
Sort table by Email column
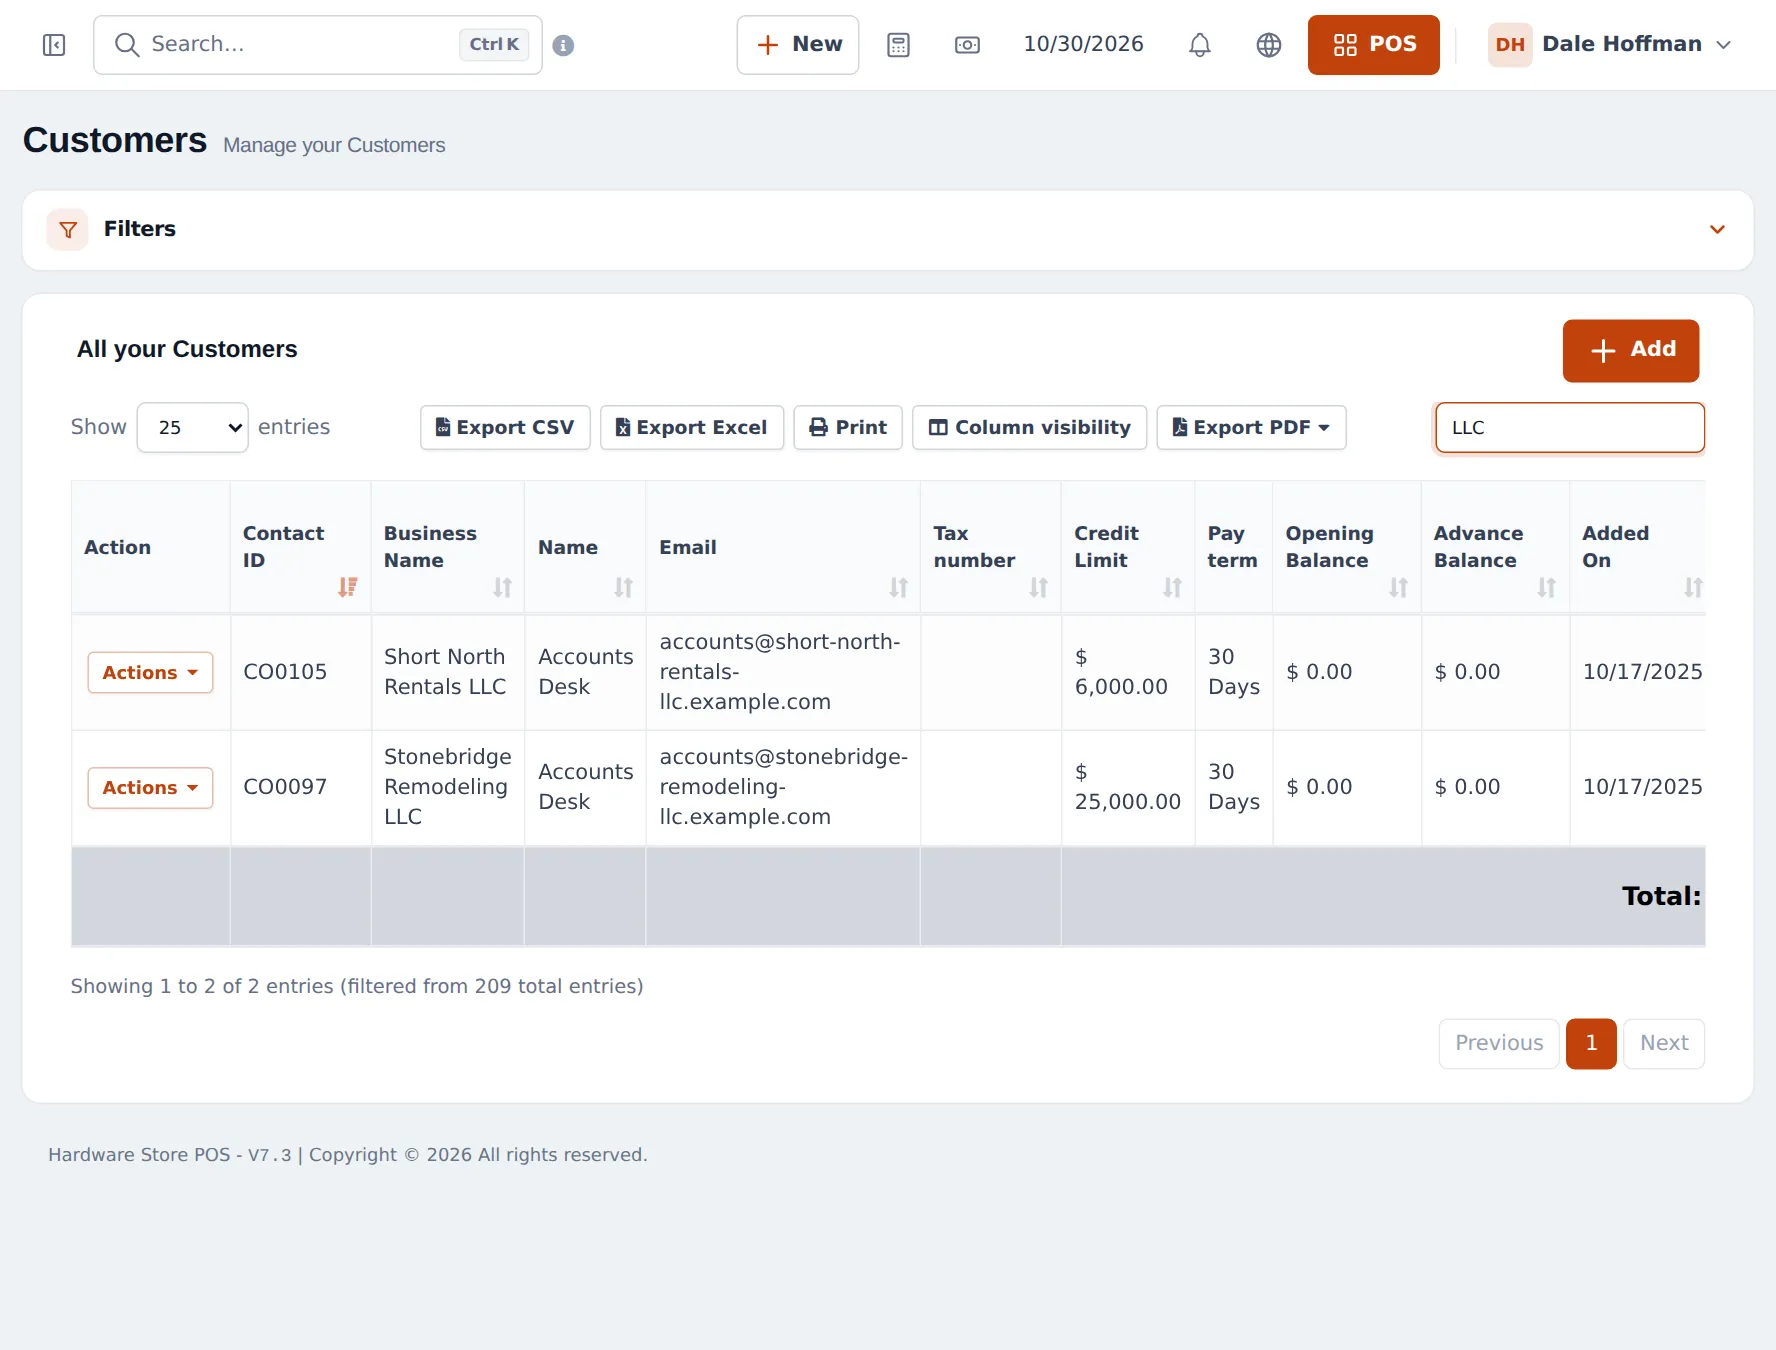point(783,547)
